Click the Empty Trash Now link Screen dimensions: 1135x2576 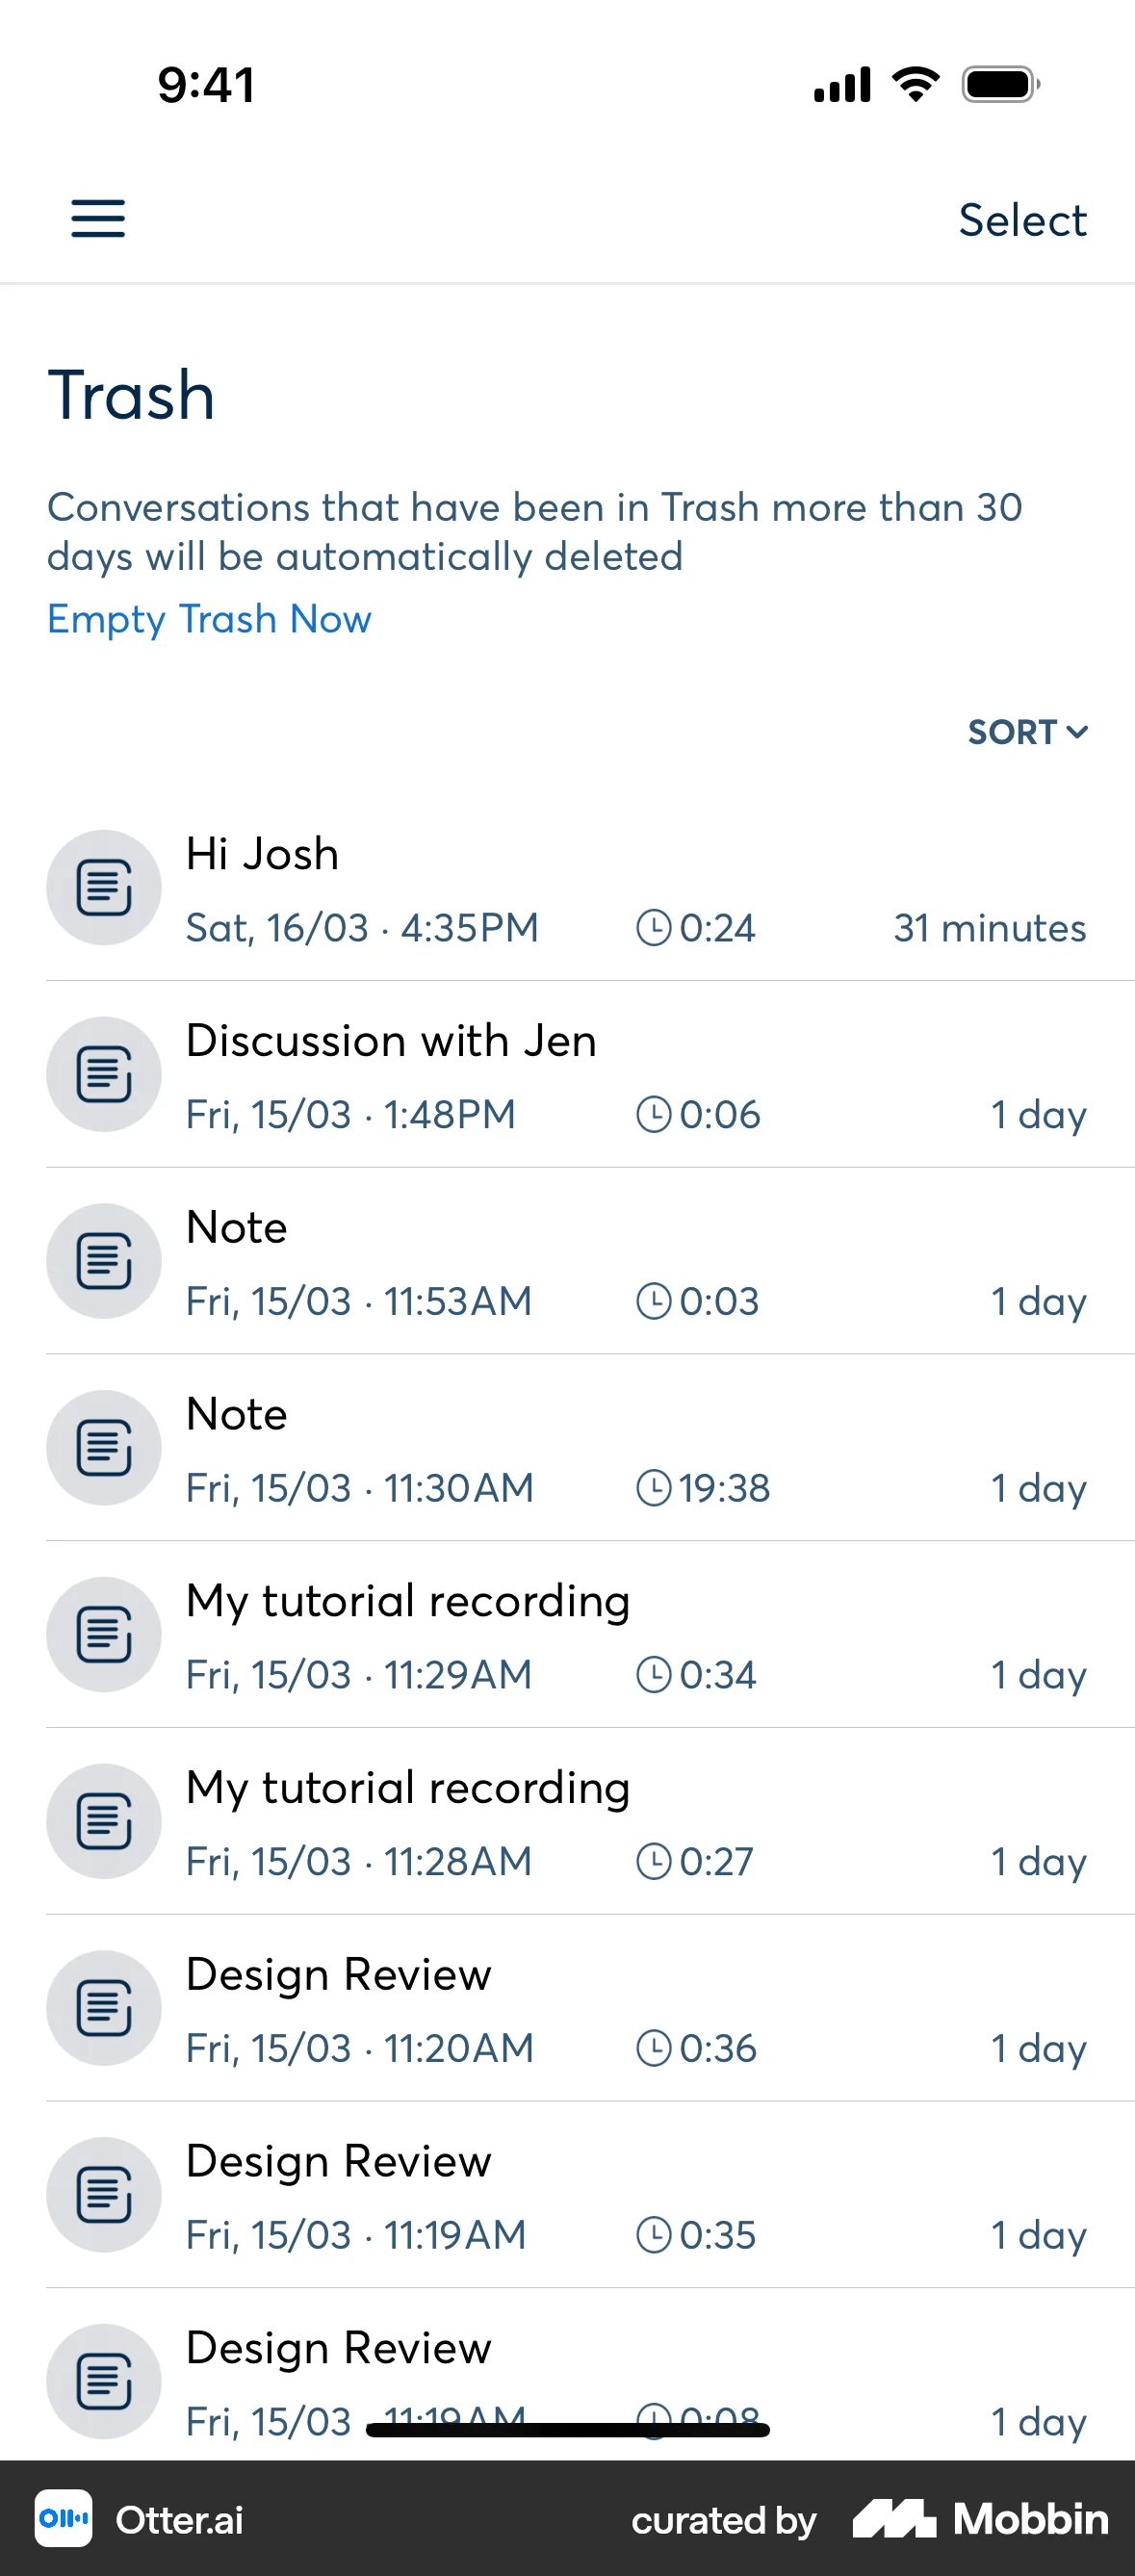209,619
